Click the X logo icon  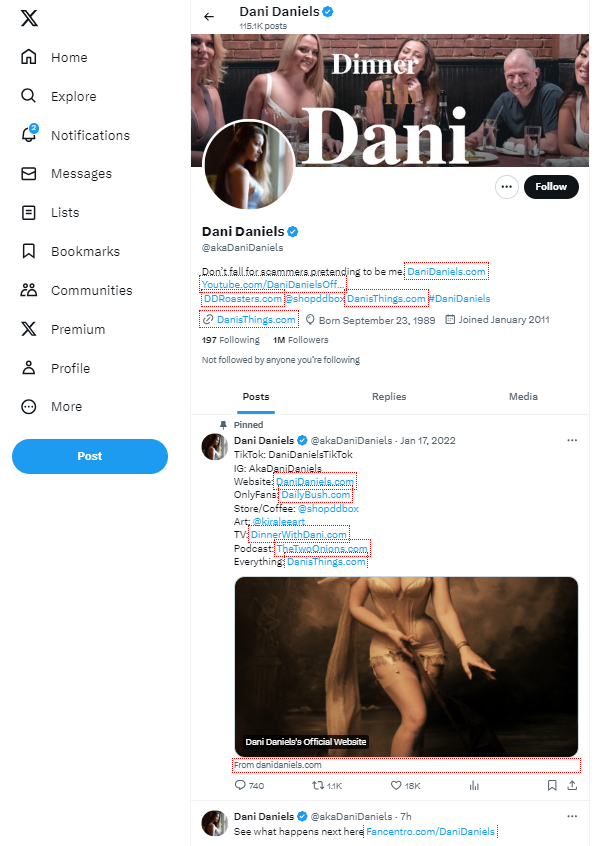pos(30,17)
